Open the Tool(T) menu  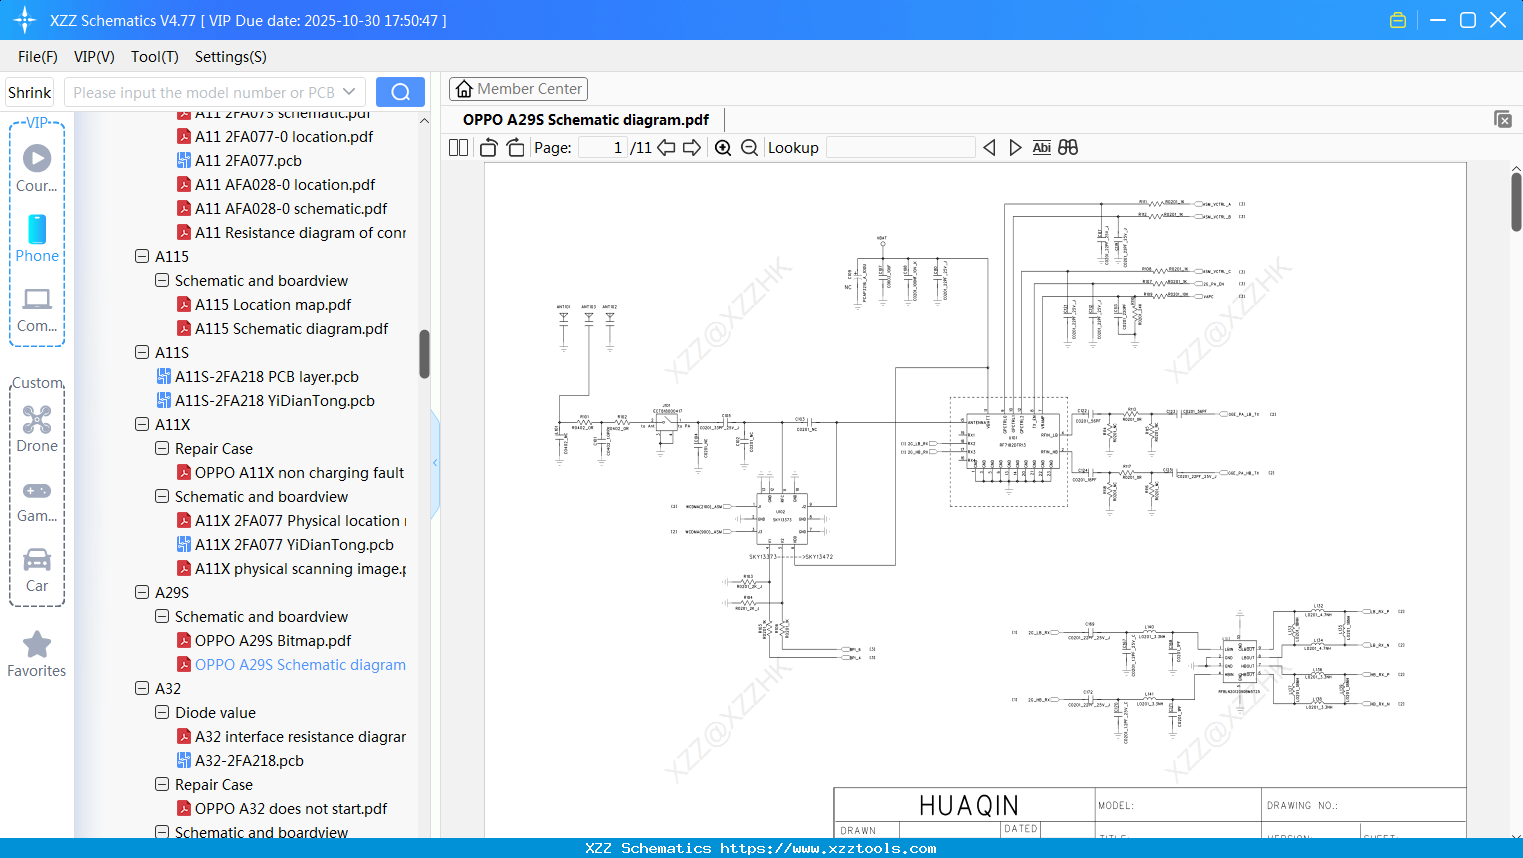click(154, 57)
